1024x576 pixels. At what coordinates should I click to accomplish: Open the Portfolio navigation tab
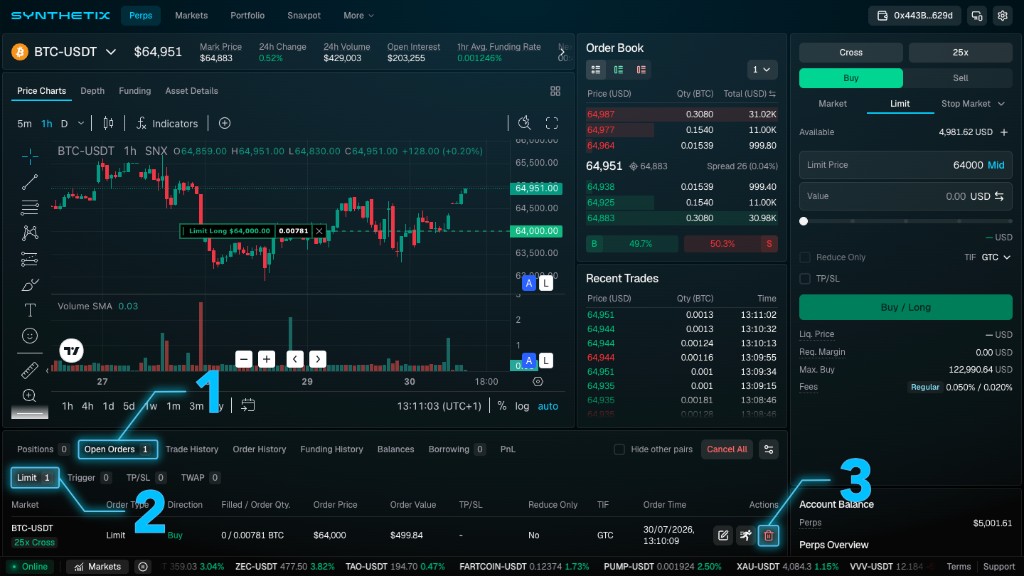(x=248, y=16)
